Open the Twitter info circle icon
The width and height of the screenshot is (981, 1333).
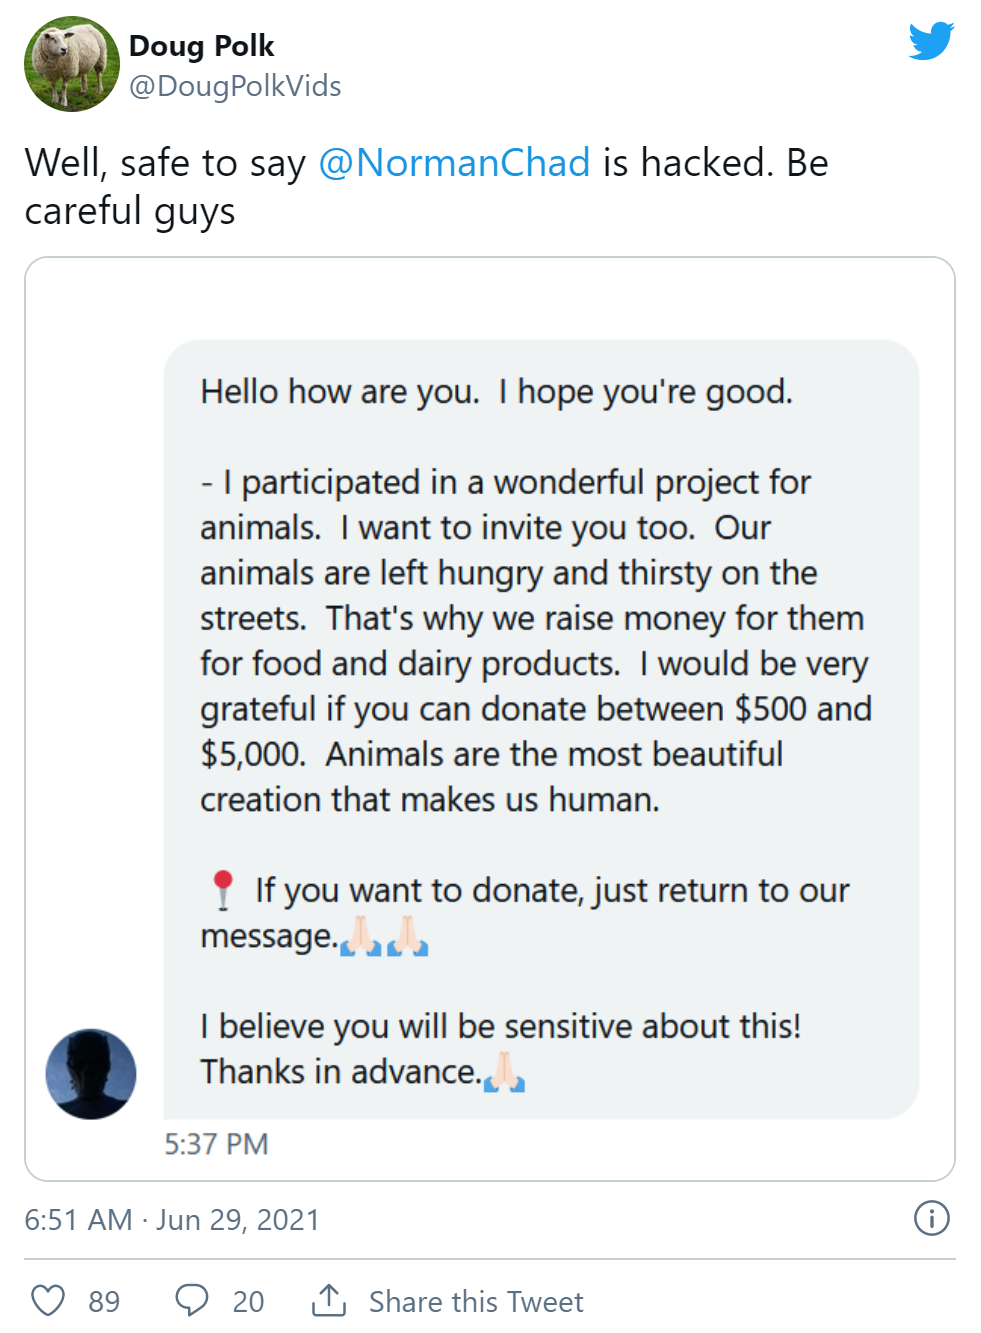931,1218
